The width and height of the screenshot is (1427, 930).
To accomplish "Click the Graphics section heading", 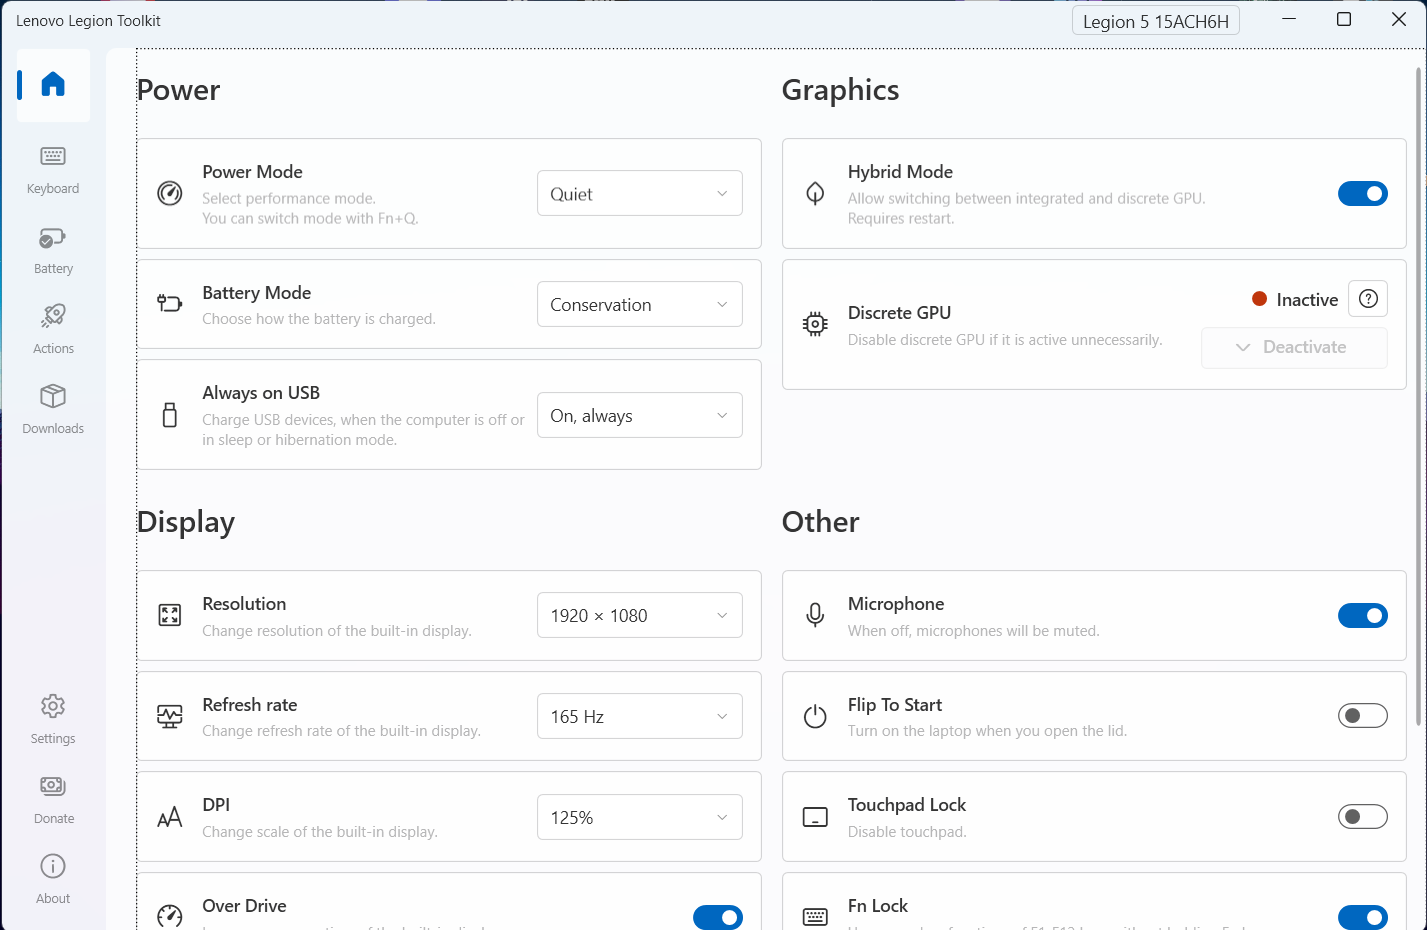I will [840, 90].
